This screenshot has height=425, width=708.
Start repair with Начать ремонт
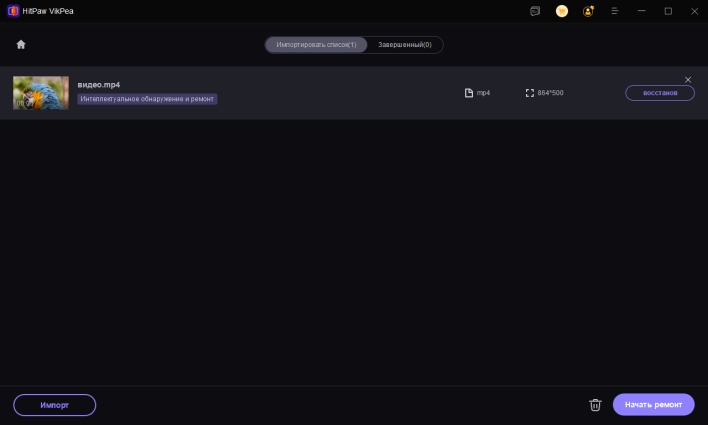tap(653, 405)
